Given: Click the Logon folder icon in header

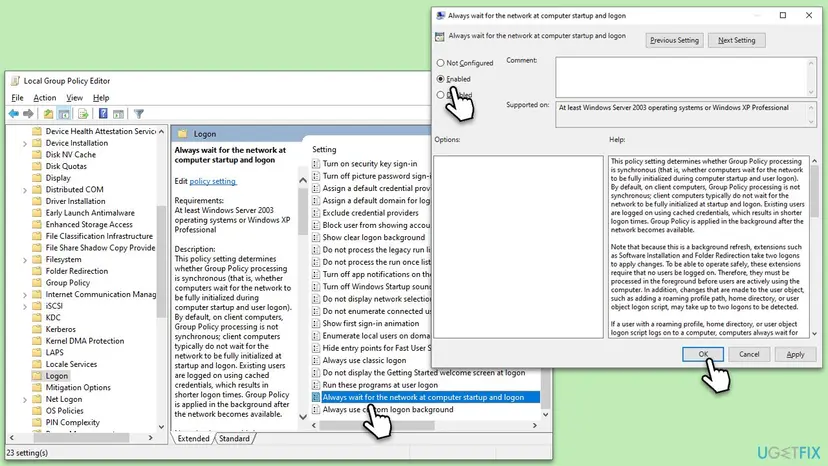Looking at the screenshot, I should 183,134.
